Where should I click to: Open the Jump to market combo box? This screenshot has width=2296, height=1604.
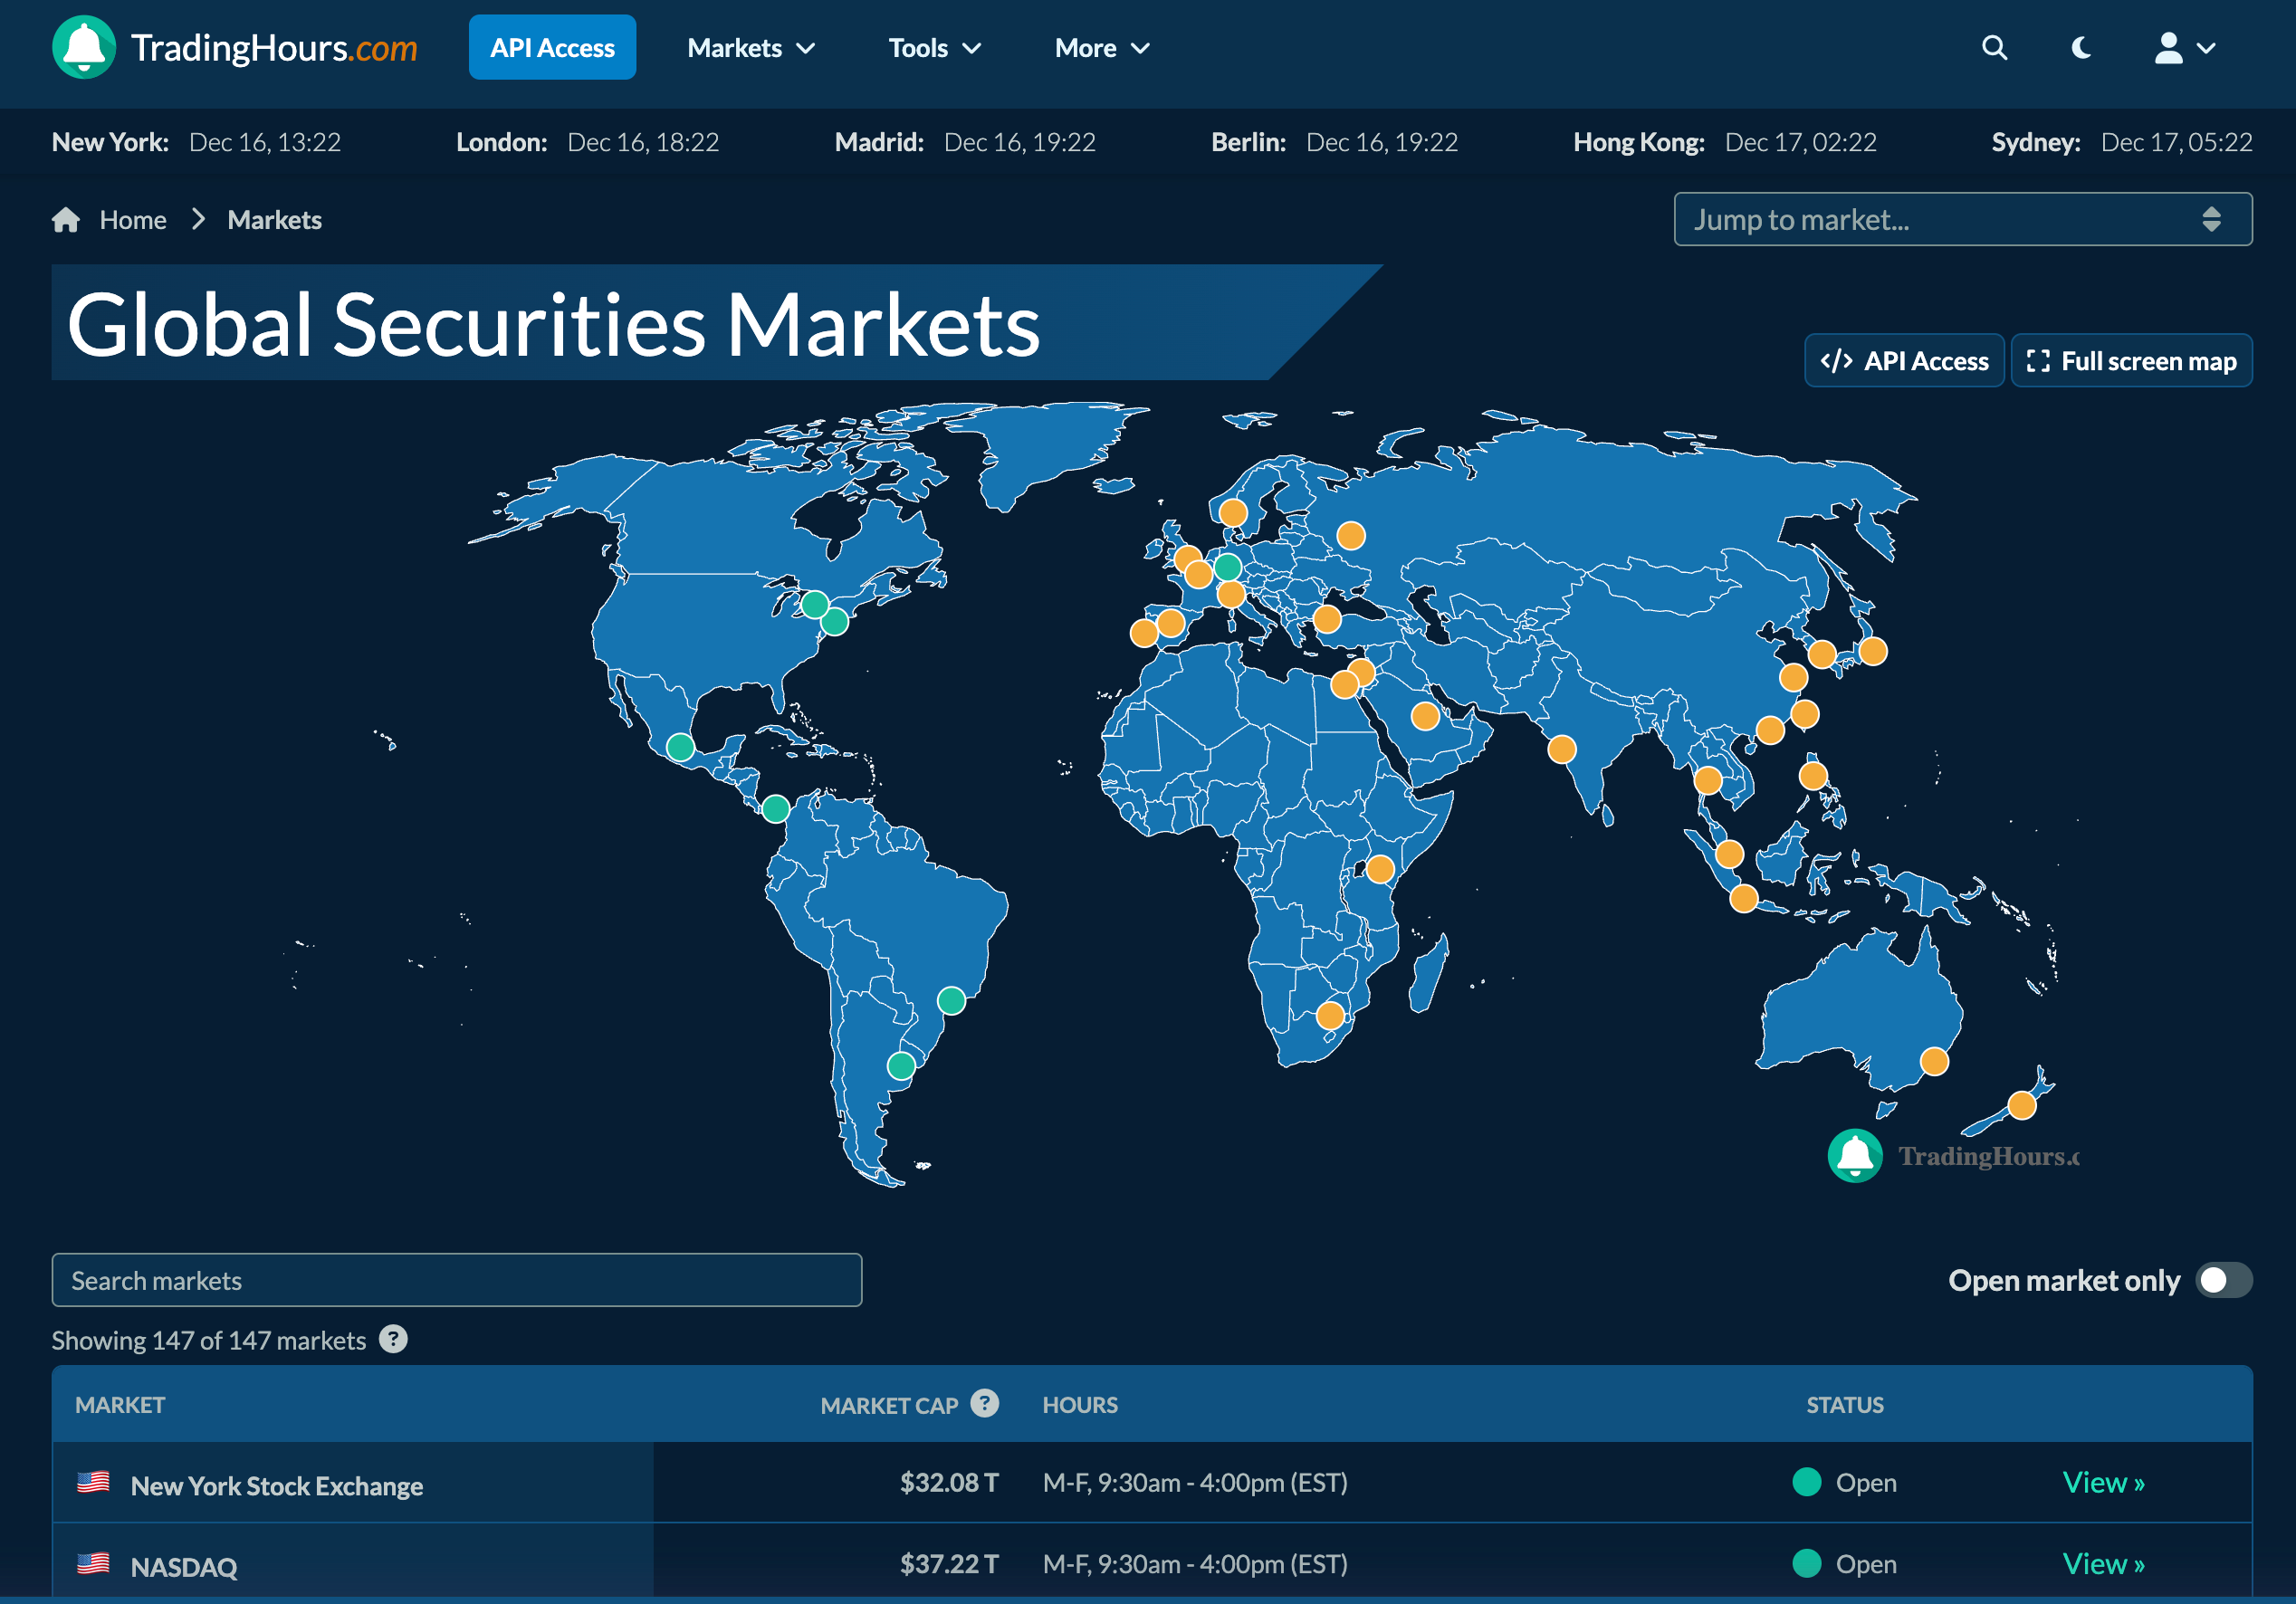(1962, 219)
